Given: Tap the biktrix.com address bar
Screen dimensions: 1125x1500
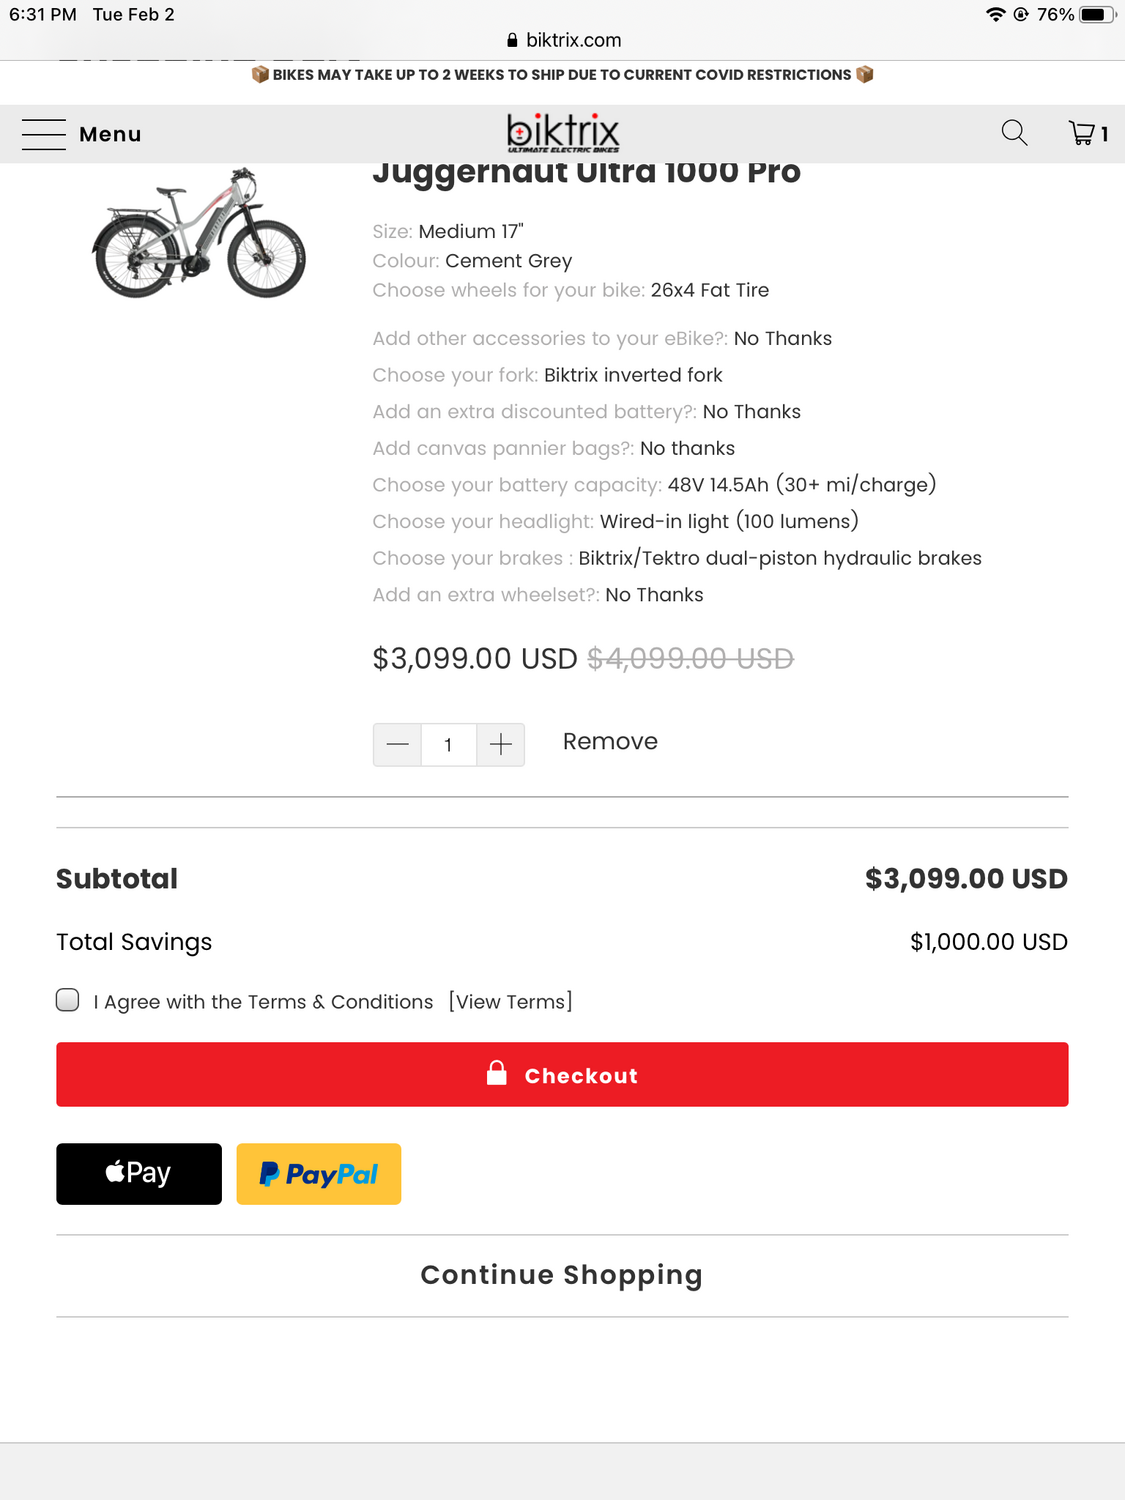Looking at the screenshot, I should [564, 40].
